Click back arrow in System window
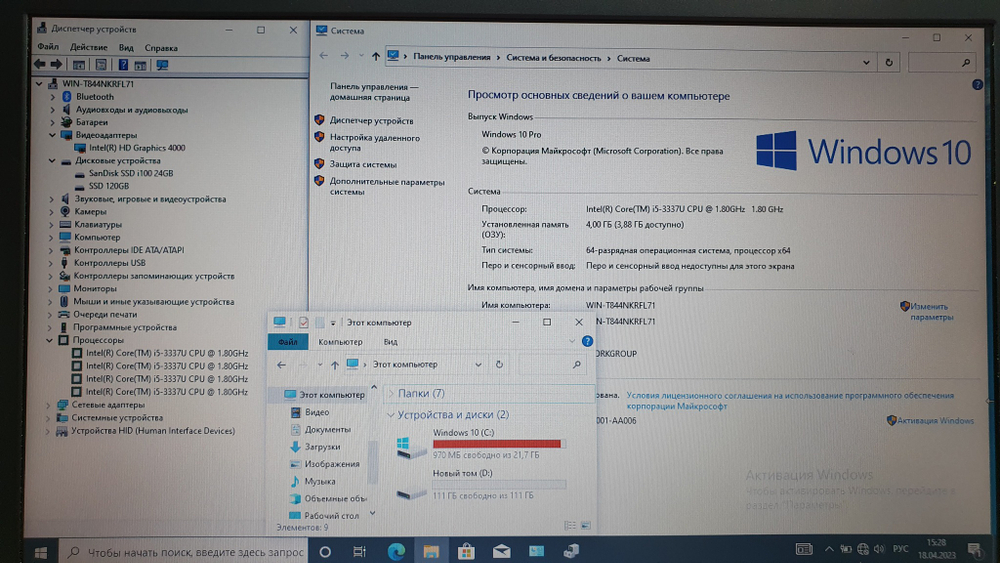This screenshot has height=563, width=1000. pyautogui.click(x=323, y=56)
